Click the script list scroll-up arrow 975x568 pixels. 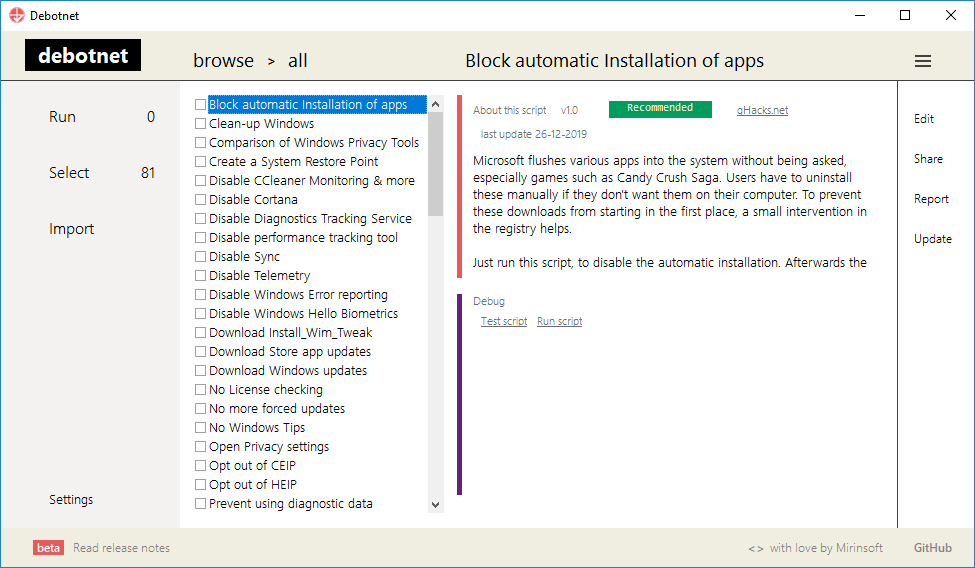click(435, 104)
